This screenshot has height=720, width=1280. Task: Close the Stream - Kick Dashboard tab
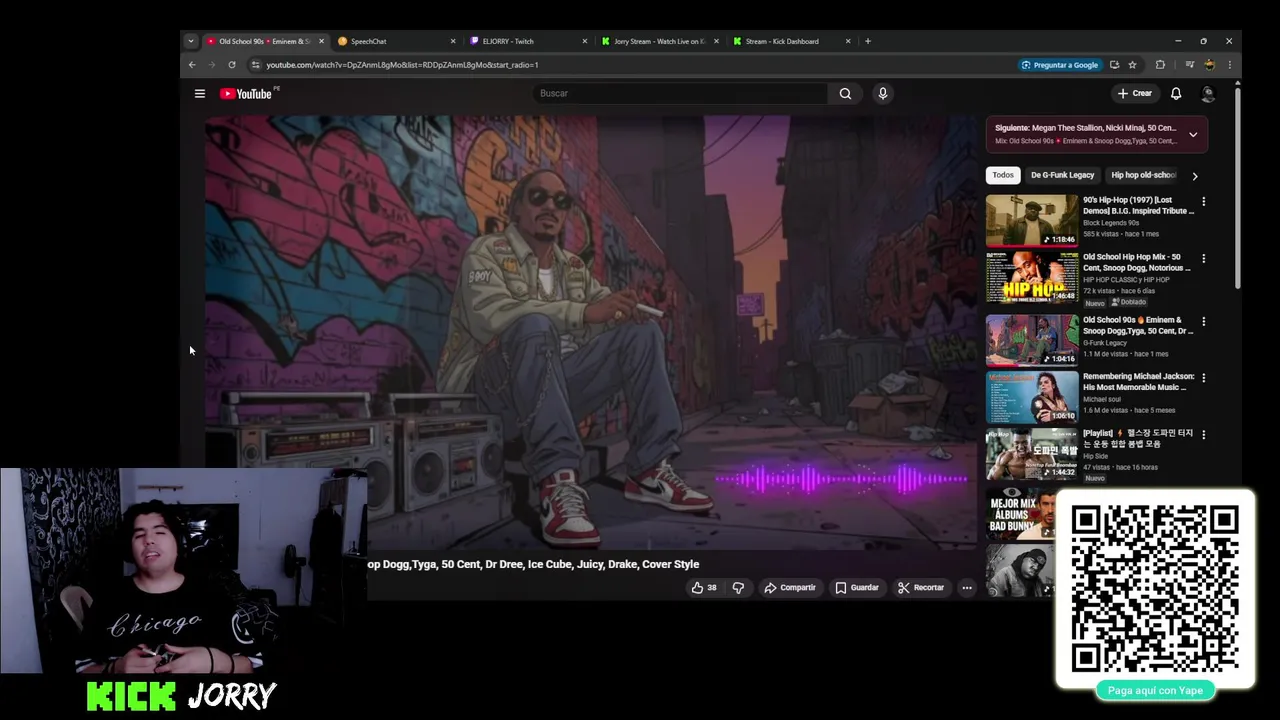pos(848,41)
